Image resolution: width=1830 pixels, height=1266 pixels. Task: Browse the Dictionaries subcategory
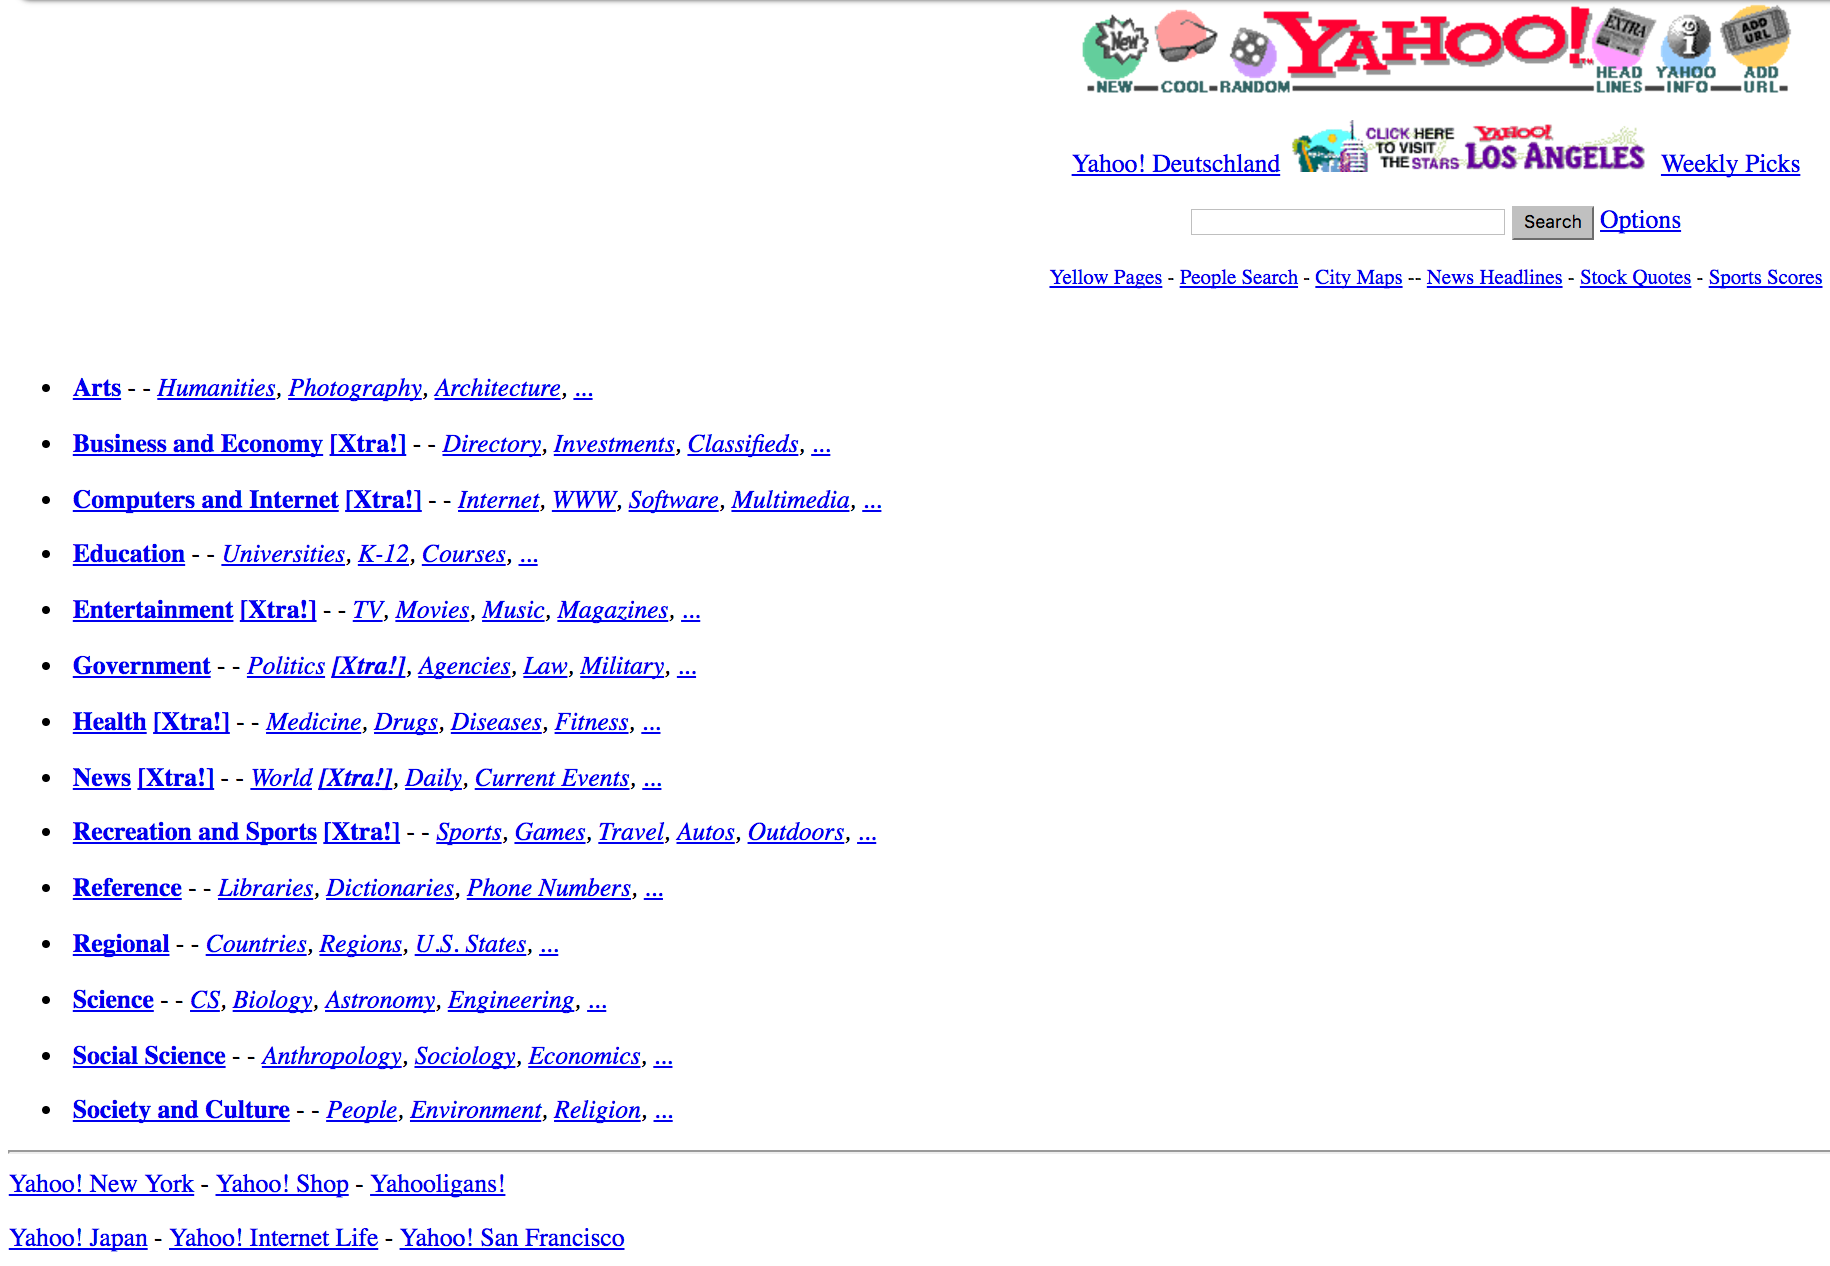[390, 888]
